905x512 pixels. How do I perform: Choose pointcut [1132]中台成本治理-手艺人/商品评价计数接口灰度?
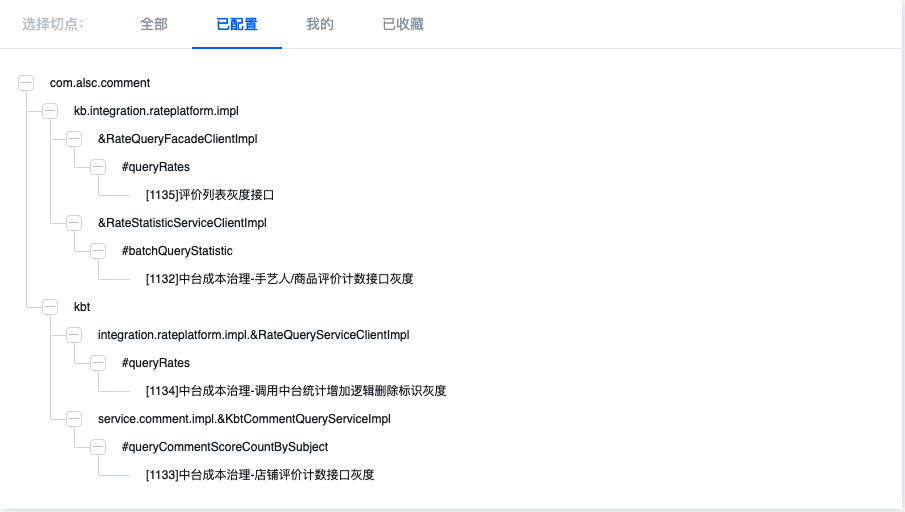point(279,279)
